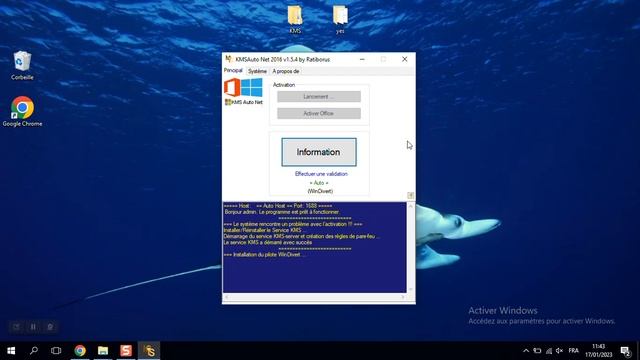Click the network signal tray icon

(549, 351)
